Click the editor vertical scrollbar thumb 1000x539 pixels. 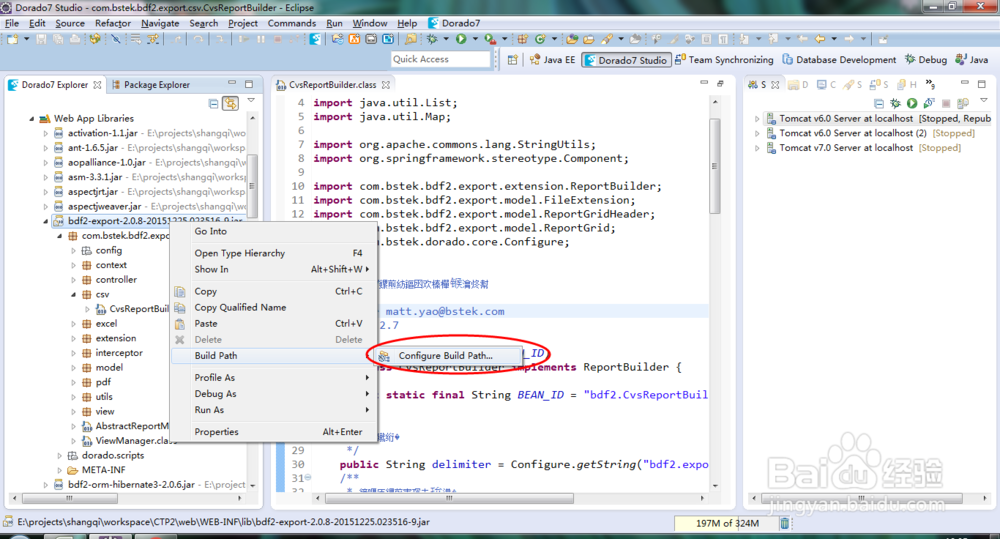[x=715, y=166]
